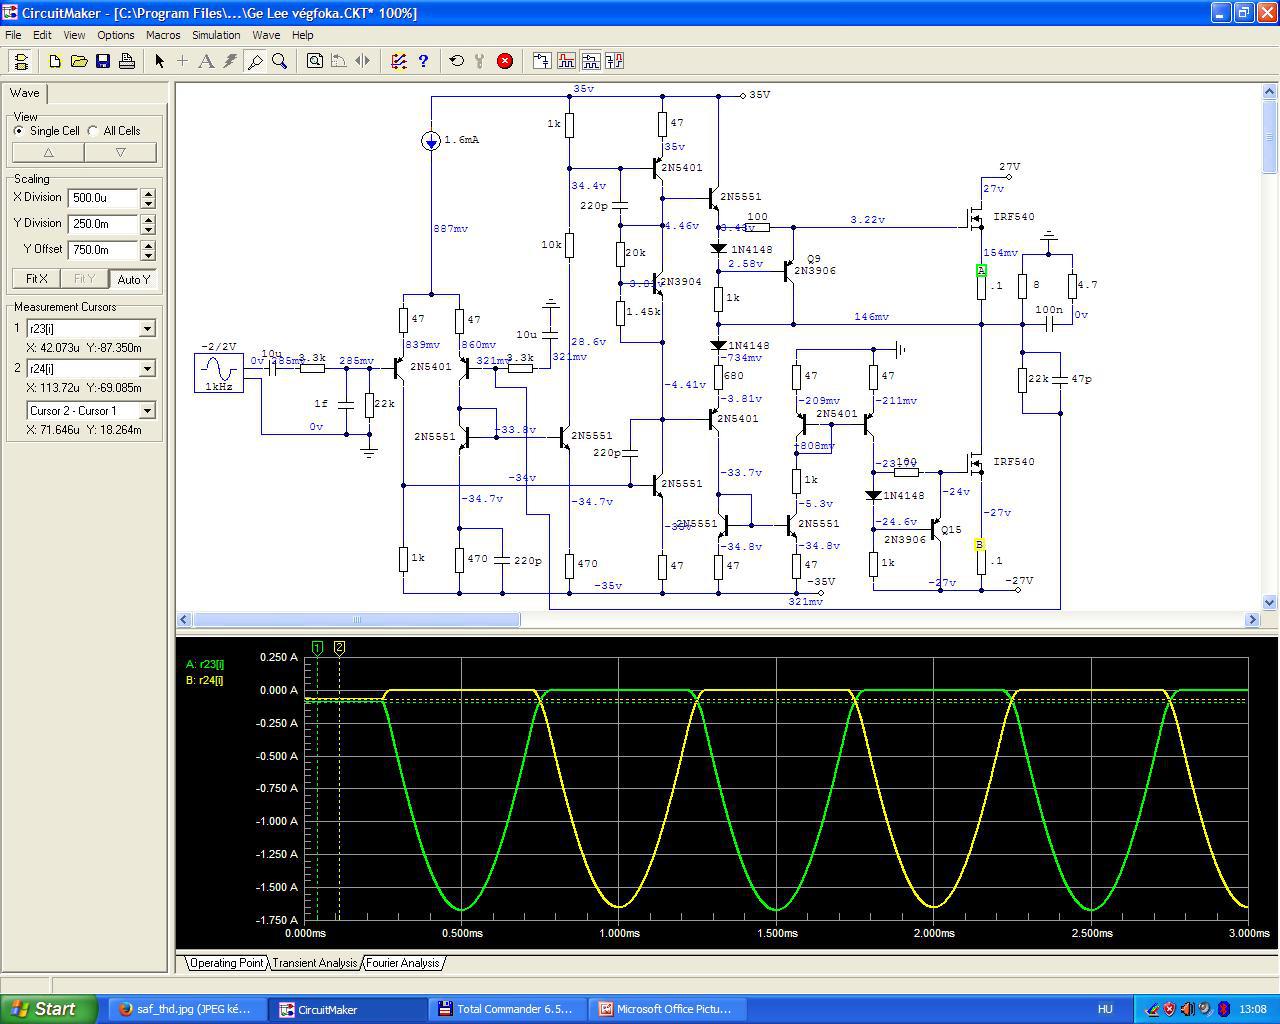
Task: Open the folder icon to load file
Action: click(79, 61)
